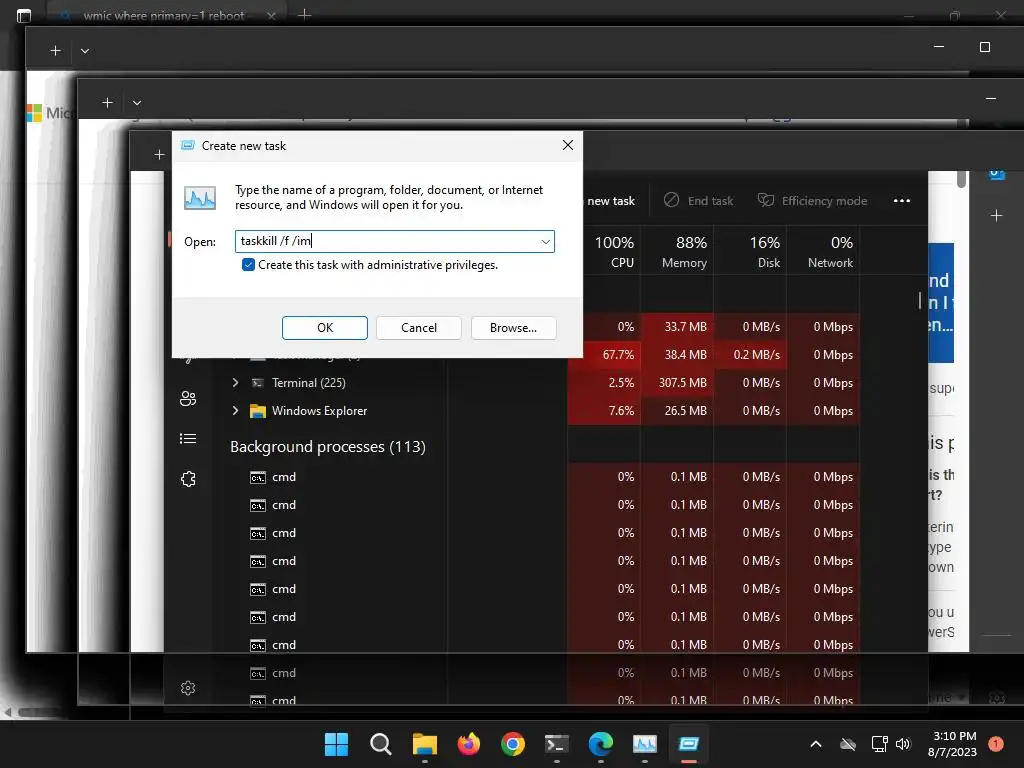Click OK in Create new task dialog

tap(325, 328)
